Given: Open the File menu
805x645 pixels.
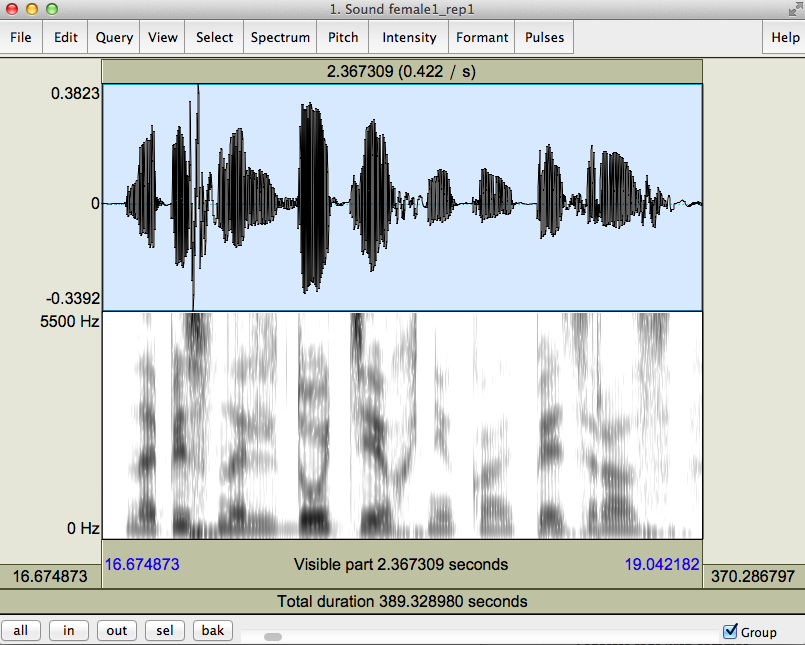Looking at the screenshot, I should [x=21, y=37].
